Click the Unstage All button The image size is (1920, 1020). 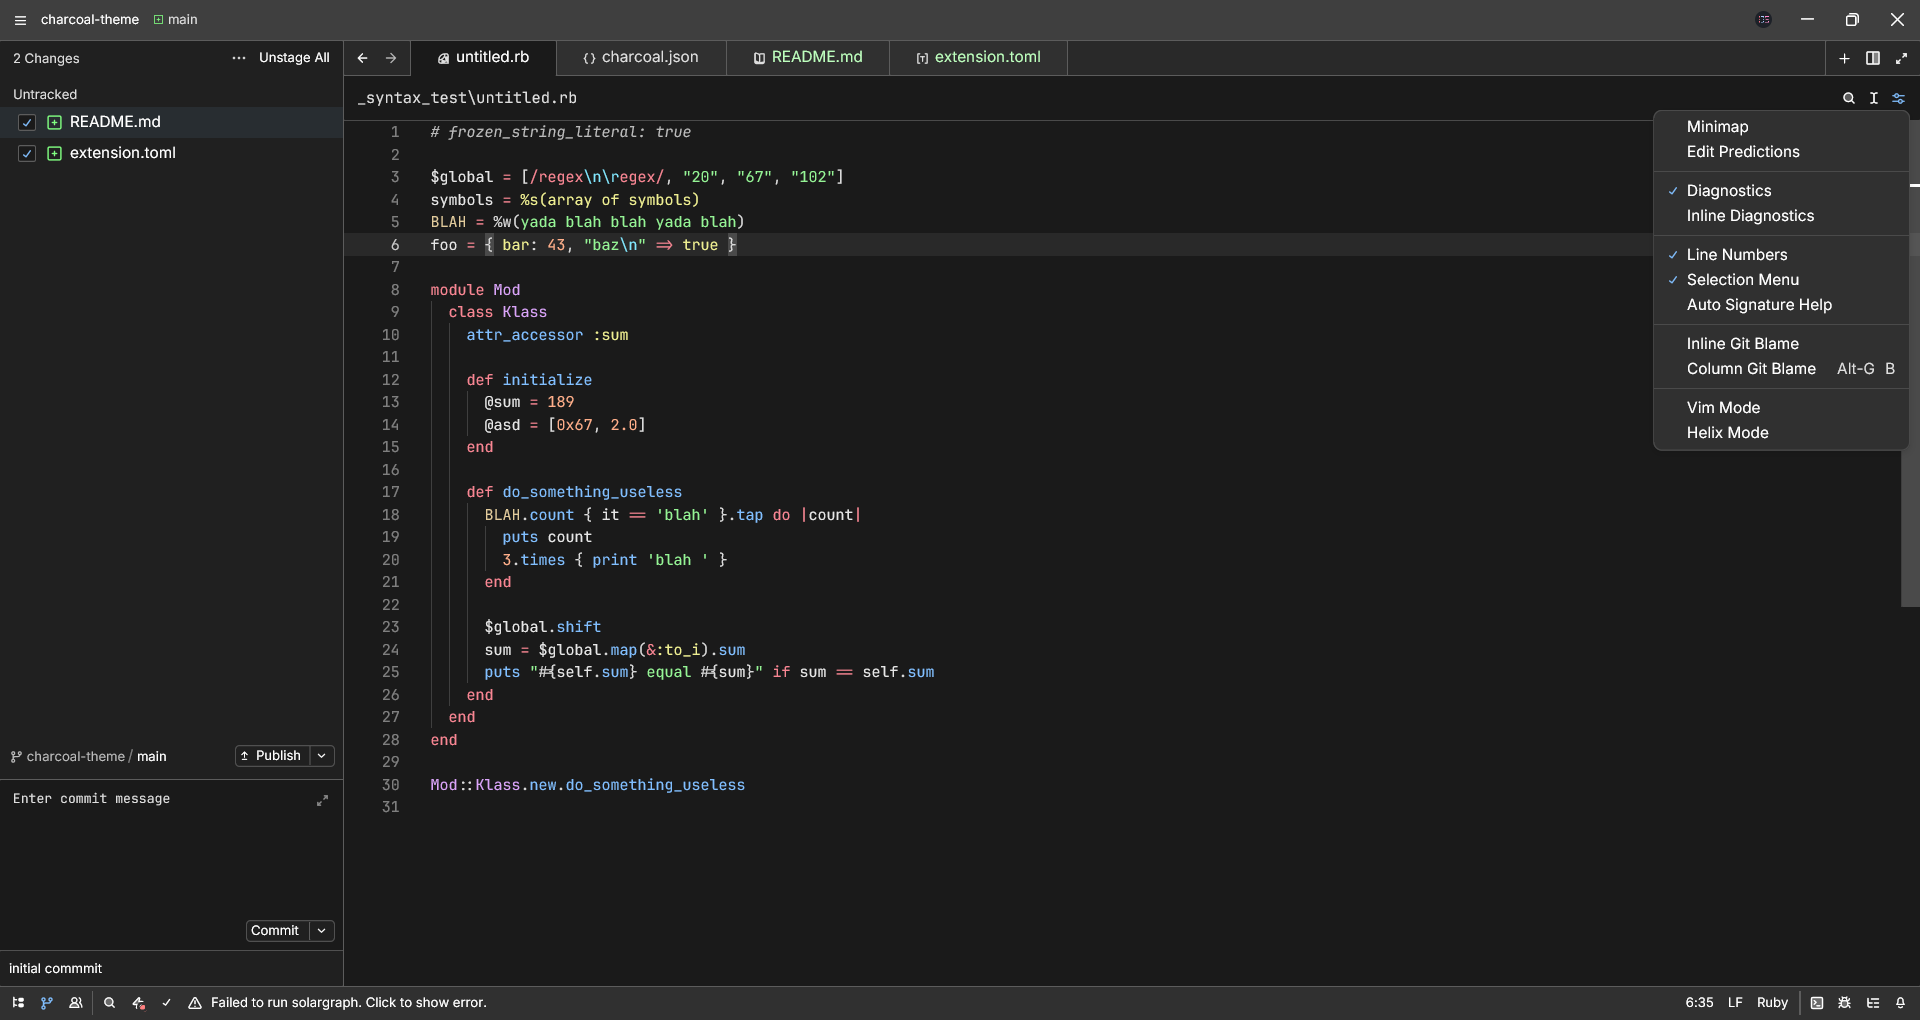(x=294, y=58)
